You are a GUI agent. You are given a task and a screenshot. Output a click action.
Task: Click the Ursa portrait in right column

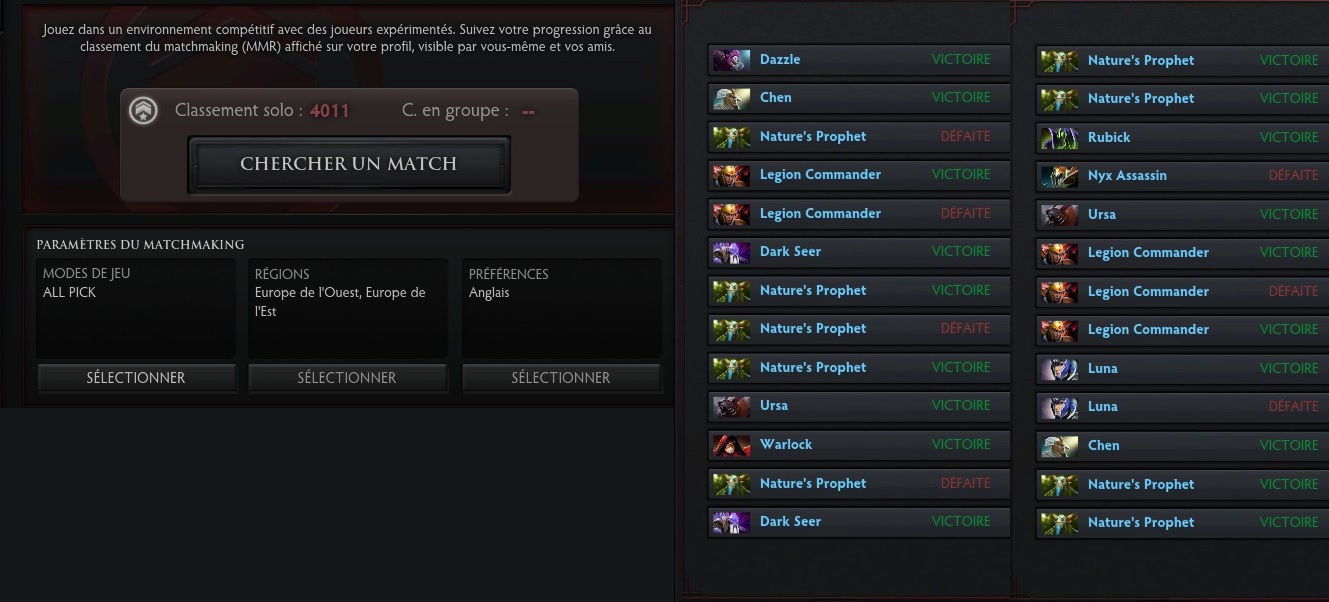1059,215
